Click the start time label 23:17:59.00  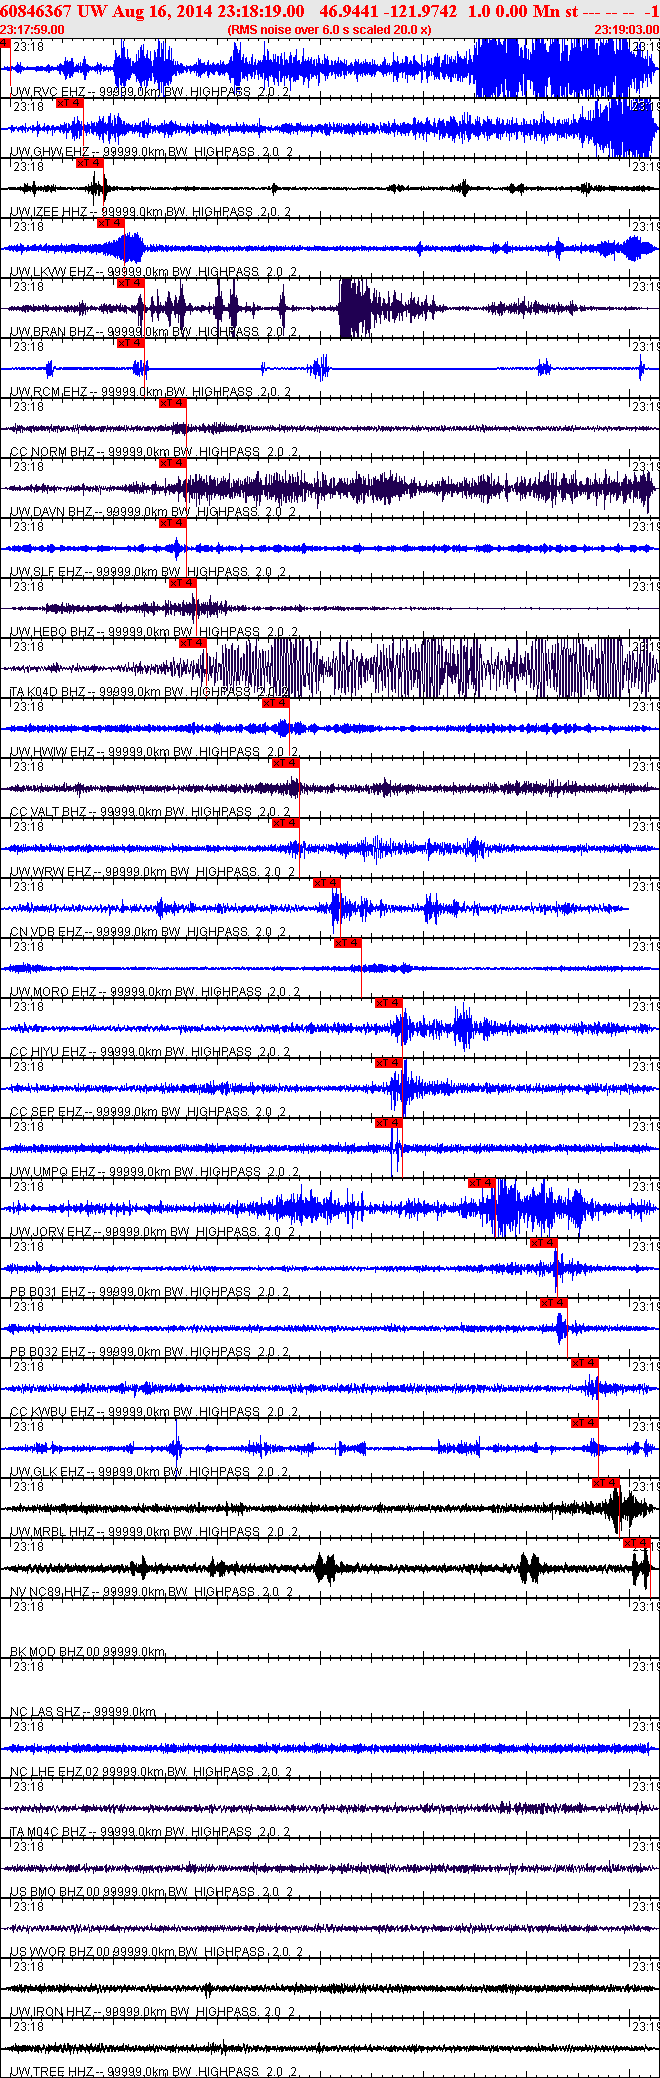[x=33, y=30]
